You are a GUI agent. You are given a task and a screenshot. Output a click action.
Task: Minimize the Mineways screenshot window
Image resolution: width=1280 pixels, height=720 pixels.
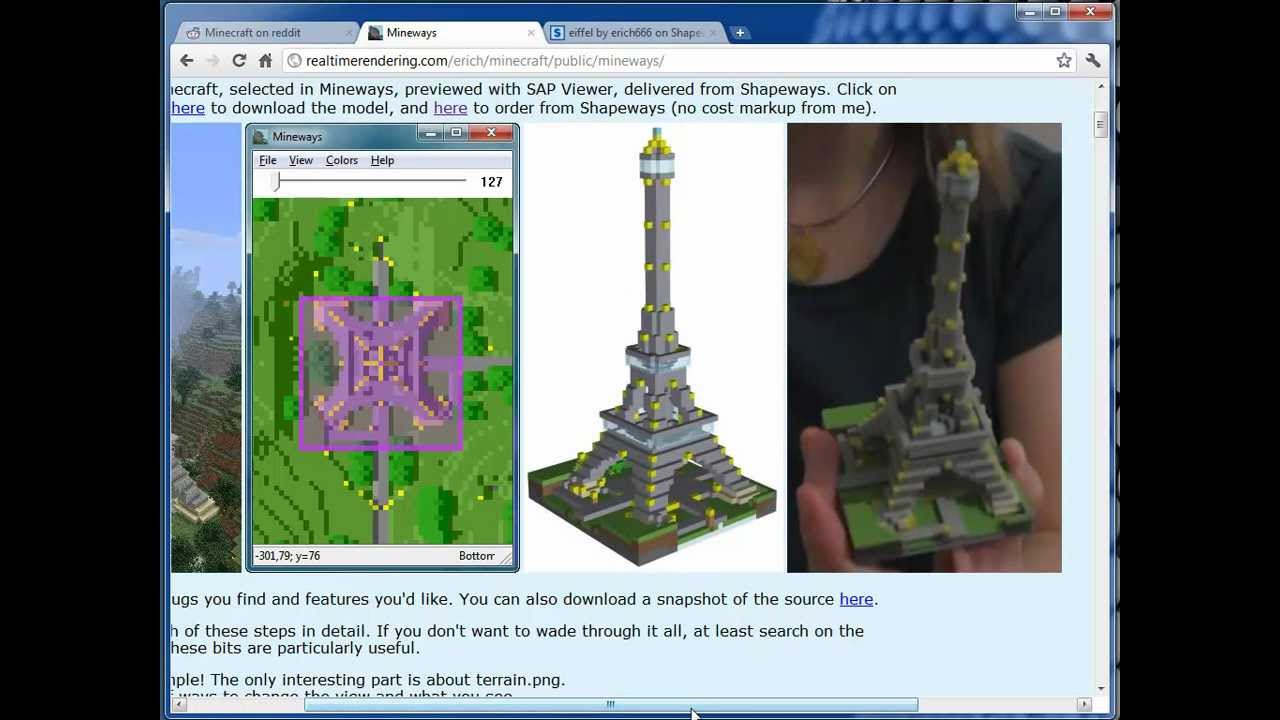coord(431,133)
